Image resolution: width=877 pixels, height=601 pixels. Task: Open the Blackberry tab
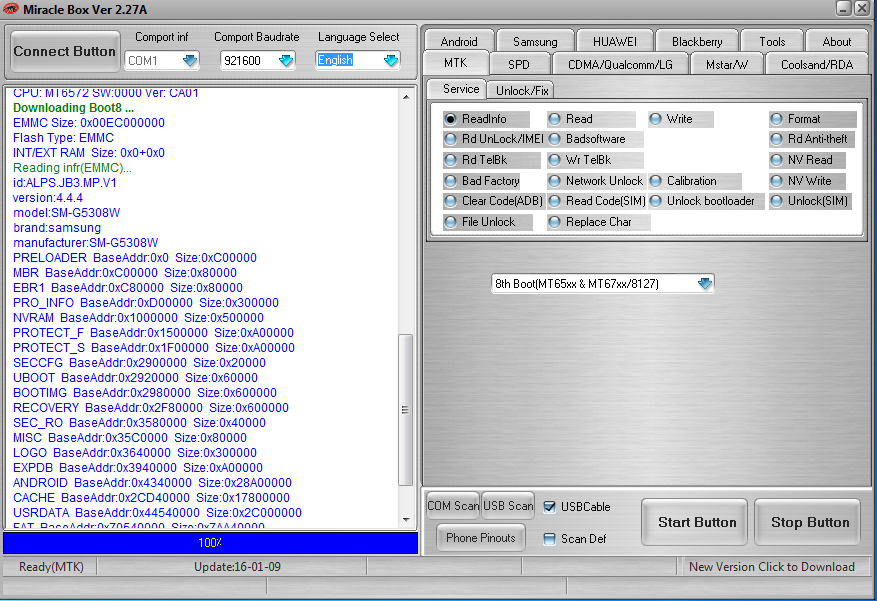696,41
